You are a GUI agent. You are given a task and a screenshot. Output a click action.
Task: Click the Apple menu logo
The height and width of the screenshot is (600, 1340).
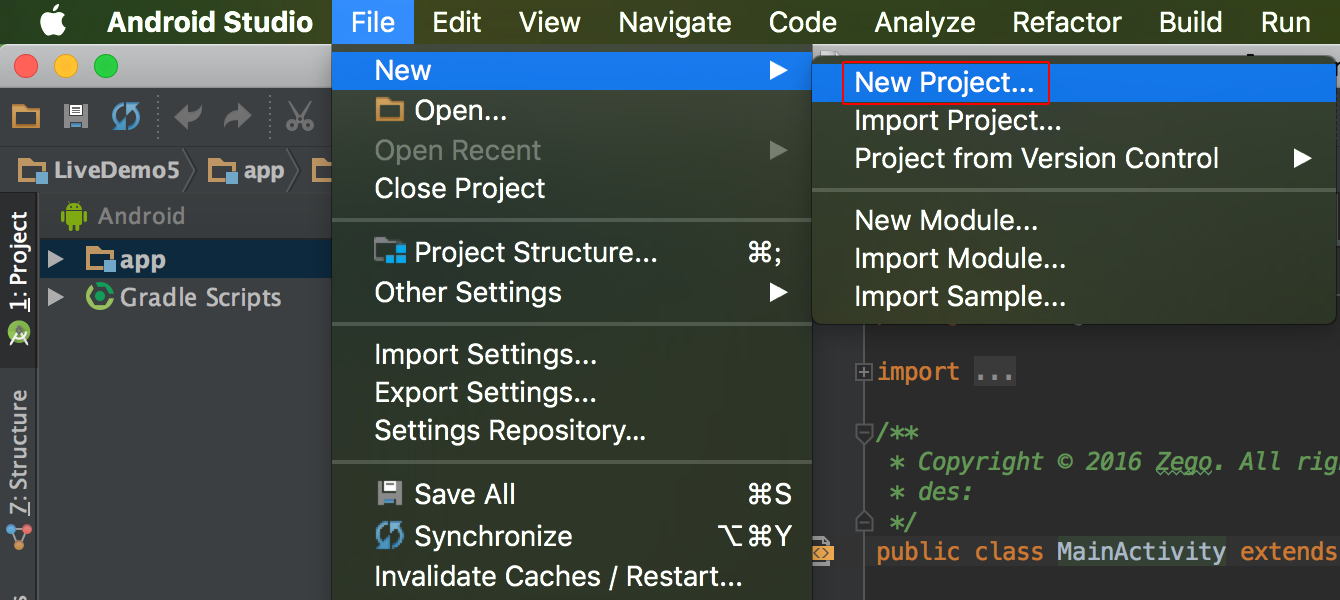(x=53, y=22)
